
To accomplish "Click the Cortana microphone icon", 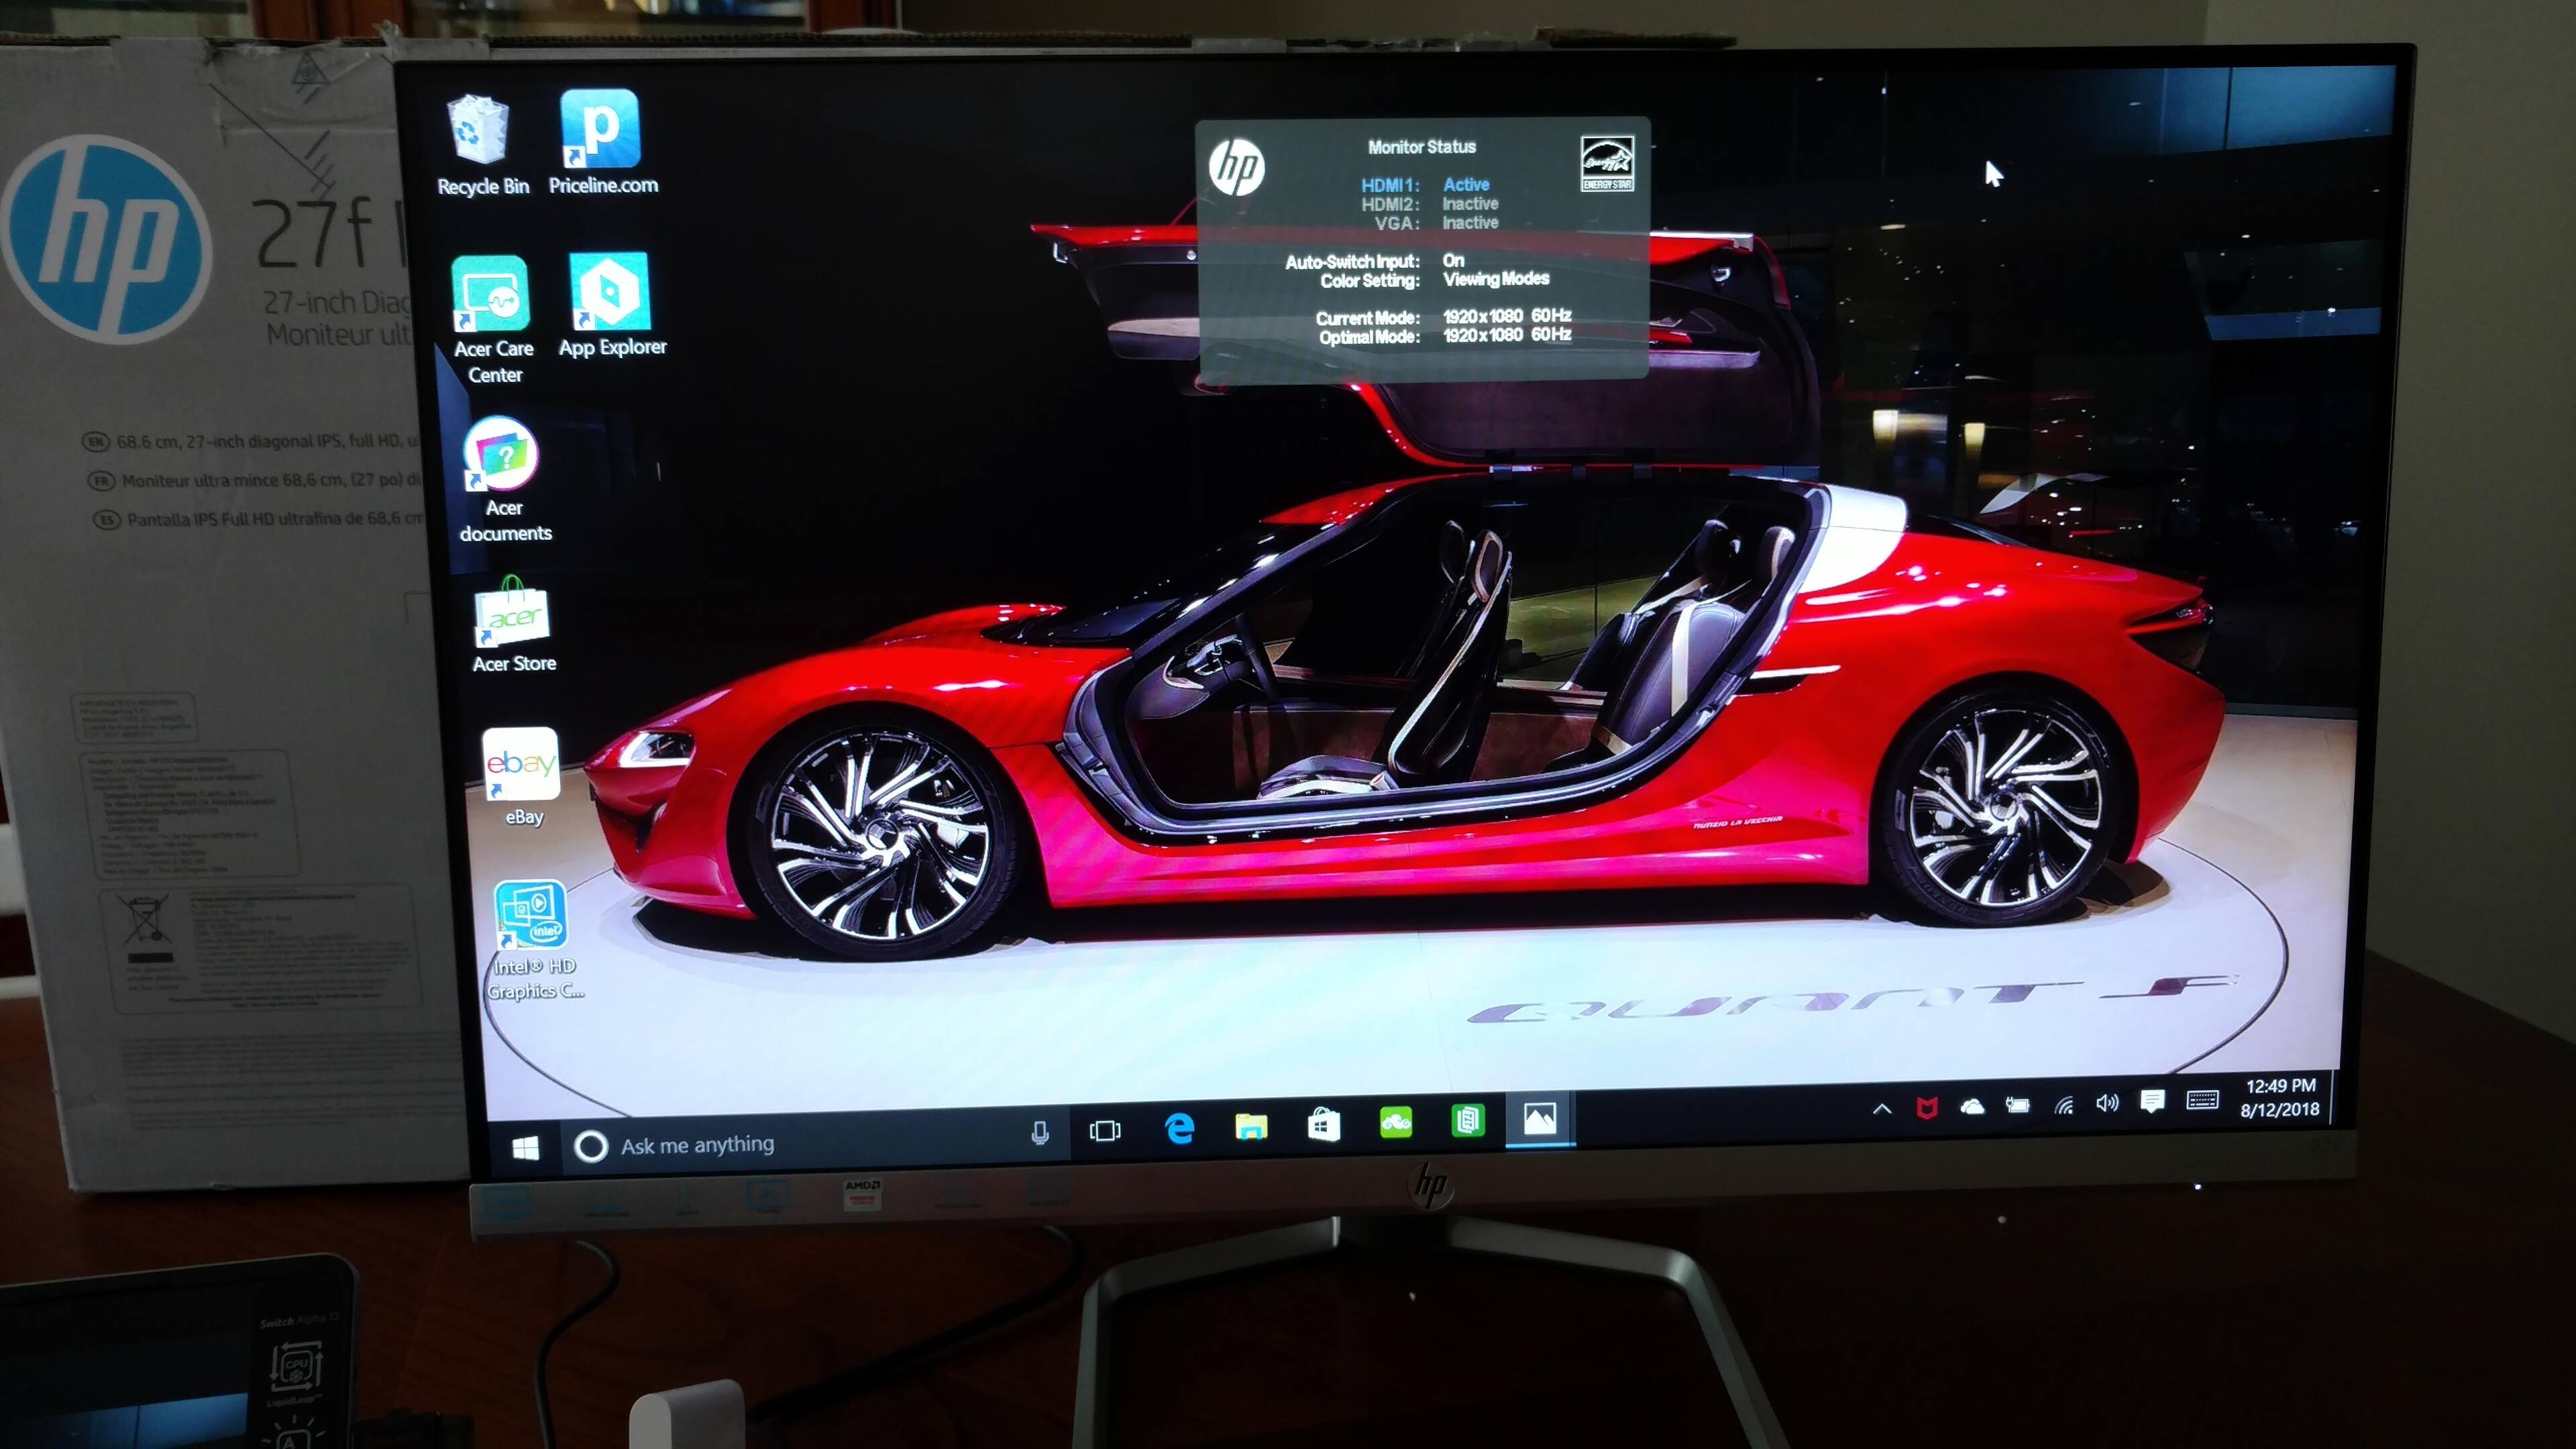I will pos(1040,1133).
